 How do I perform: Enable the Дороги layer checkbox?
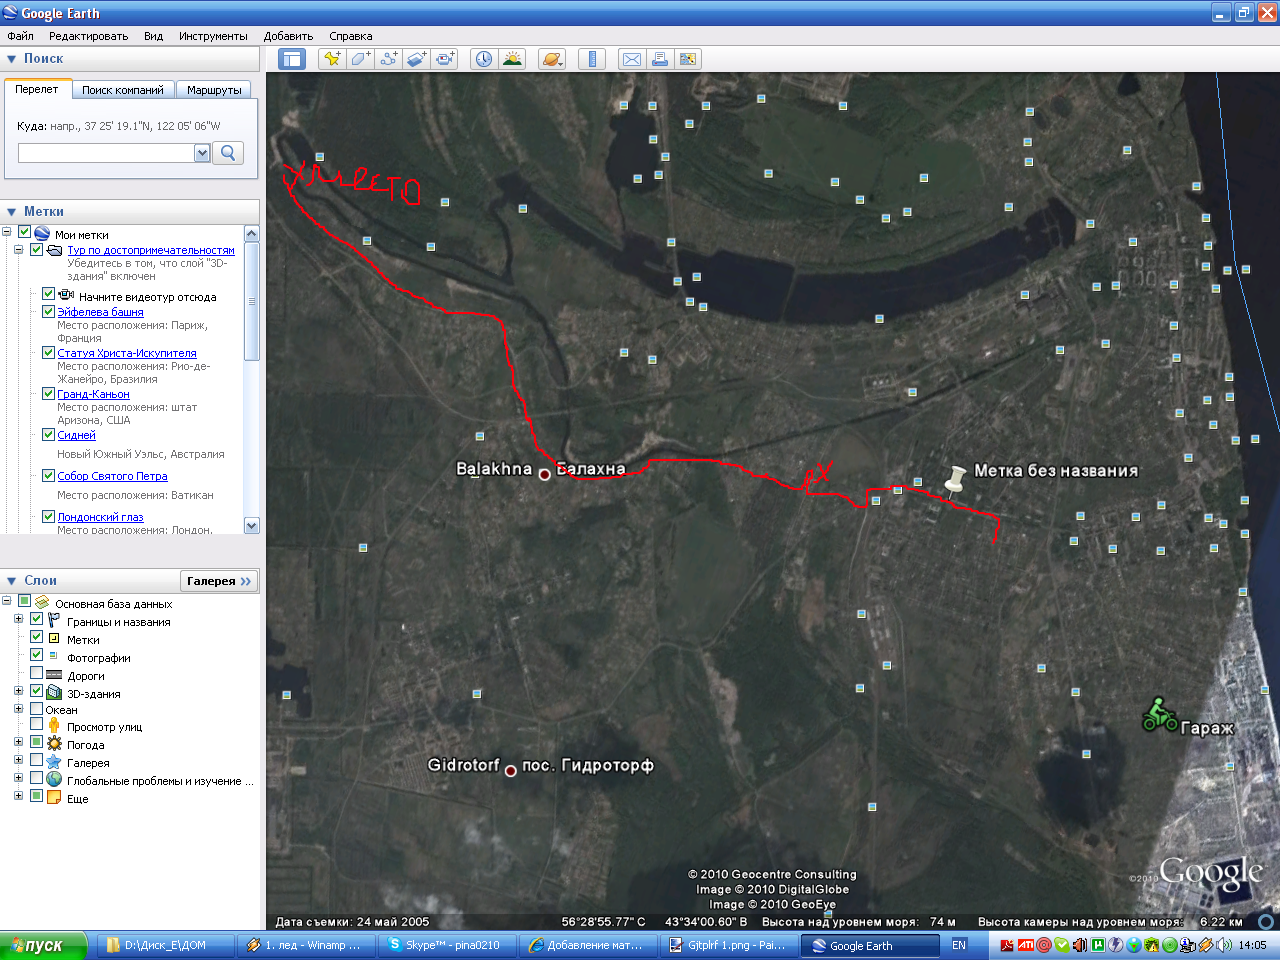(37, 673)
